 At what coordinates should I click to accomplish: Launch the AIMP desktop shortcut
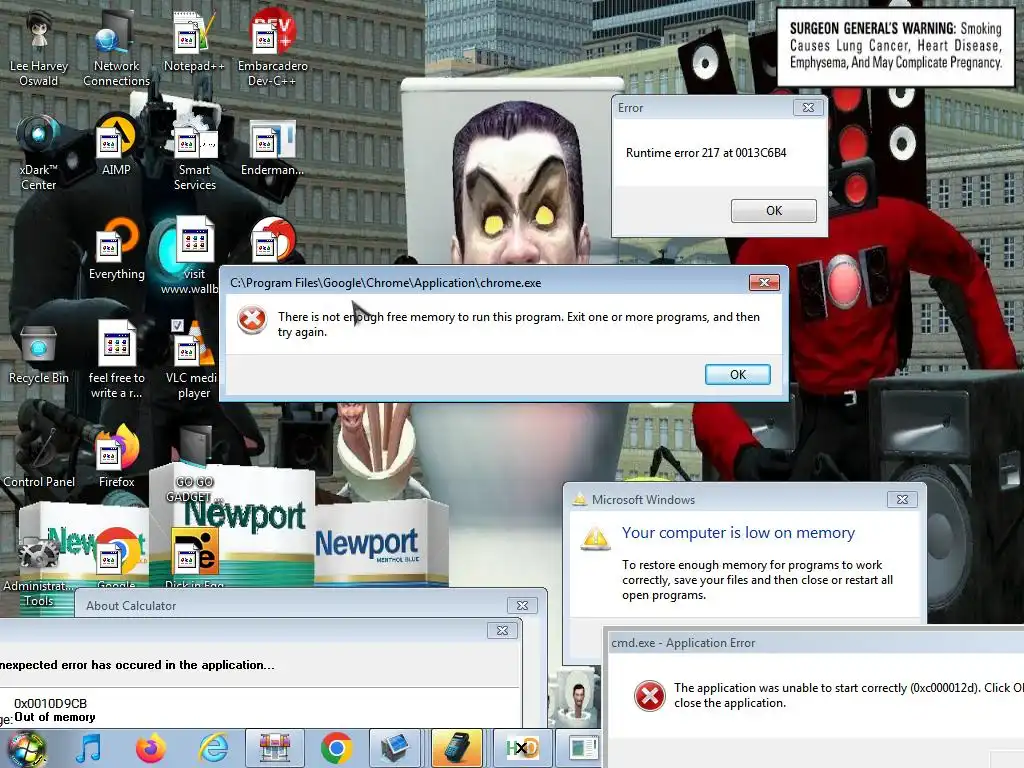(116, 146)
